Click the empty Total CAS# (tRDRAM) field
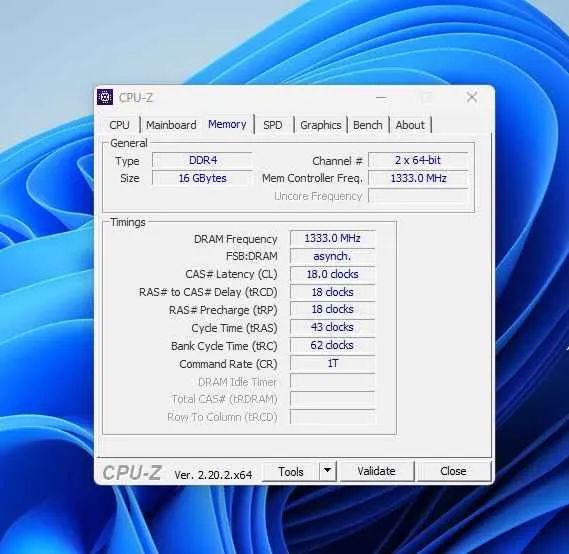The height and width of the screenshot is (554, 569). pyautogui.click(x=332, y=399)
